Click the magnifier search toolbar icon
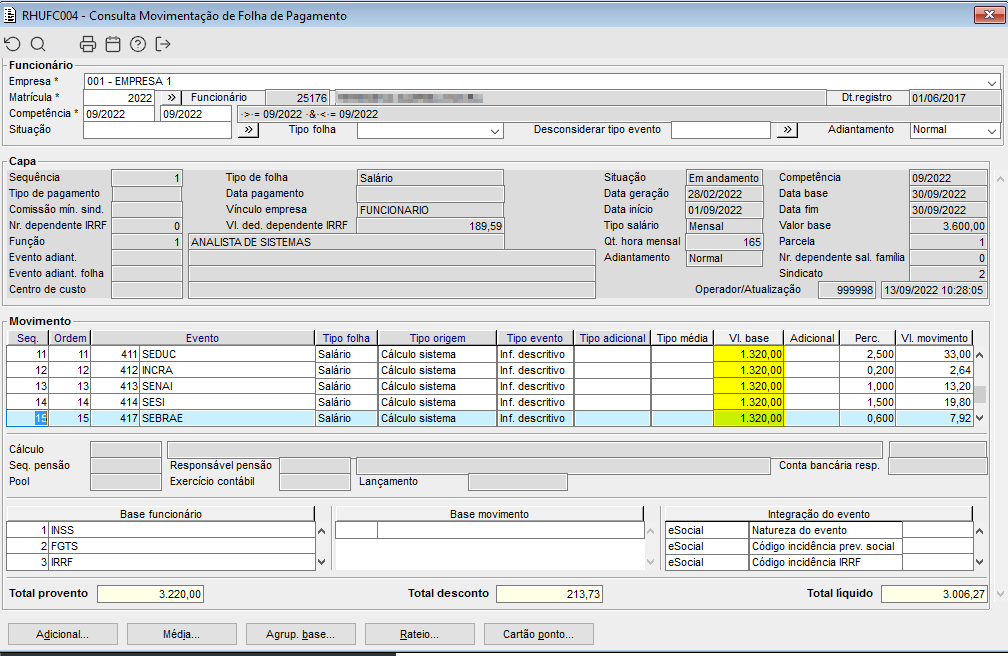 [x=38, y=44]
